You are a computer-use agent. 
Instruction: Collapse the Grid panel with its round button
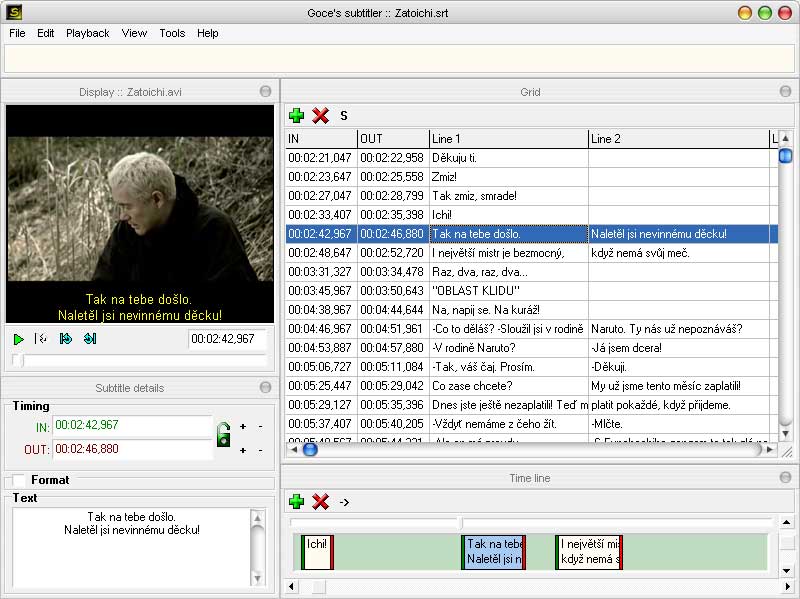coord(786,91)
